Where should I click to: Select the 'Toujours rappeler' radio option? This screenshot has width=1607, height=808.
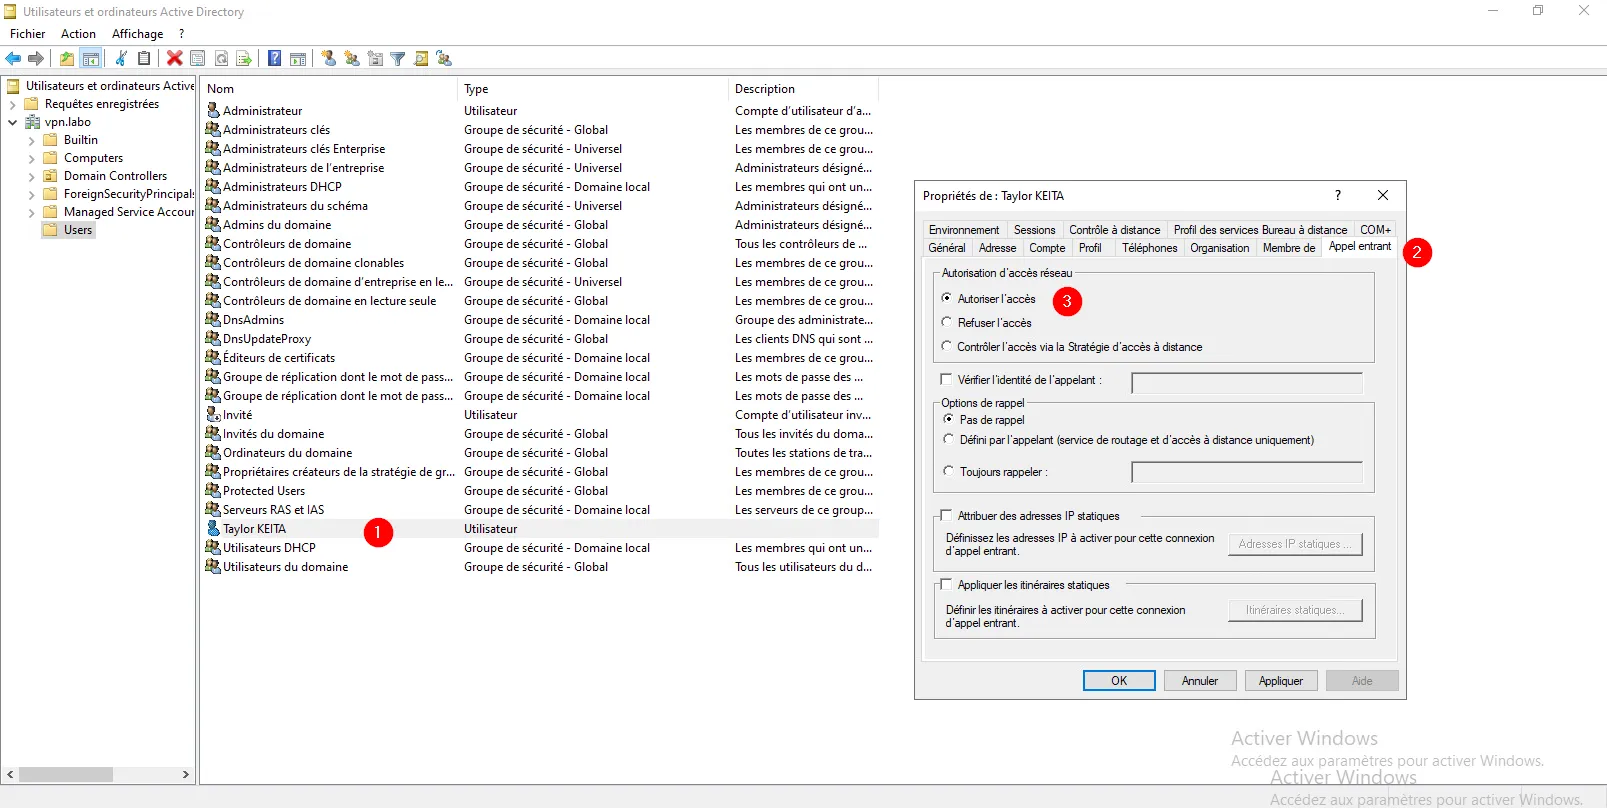click(948, 471)
